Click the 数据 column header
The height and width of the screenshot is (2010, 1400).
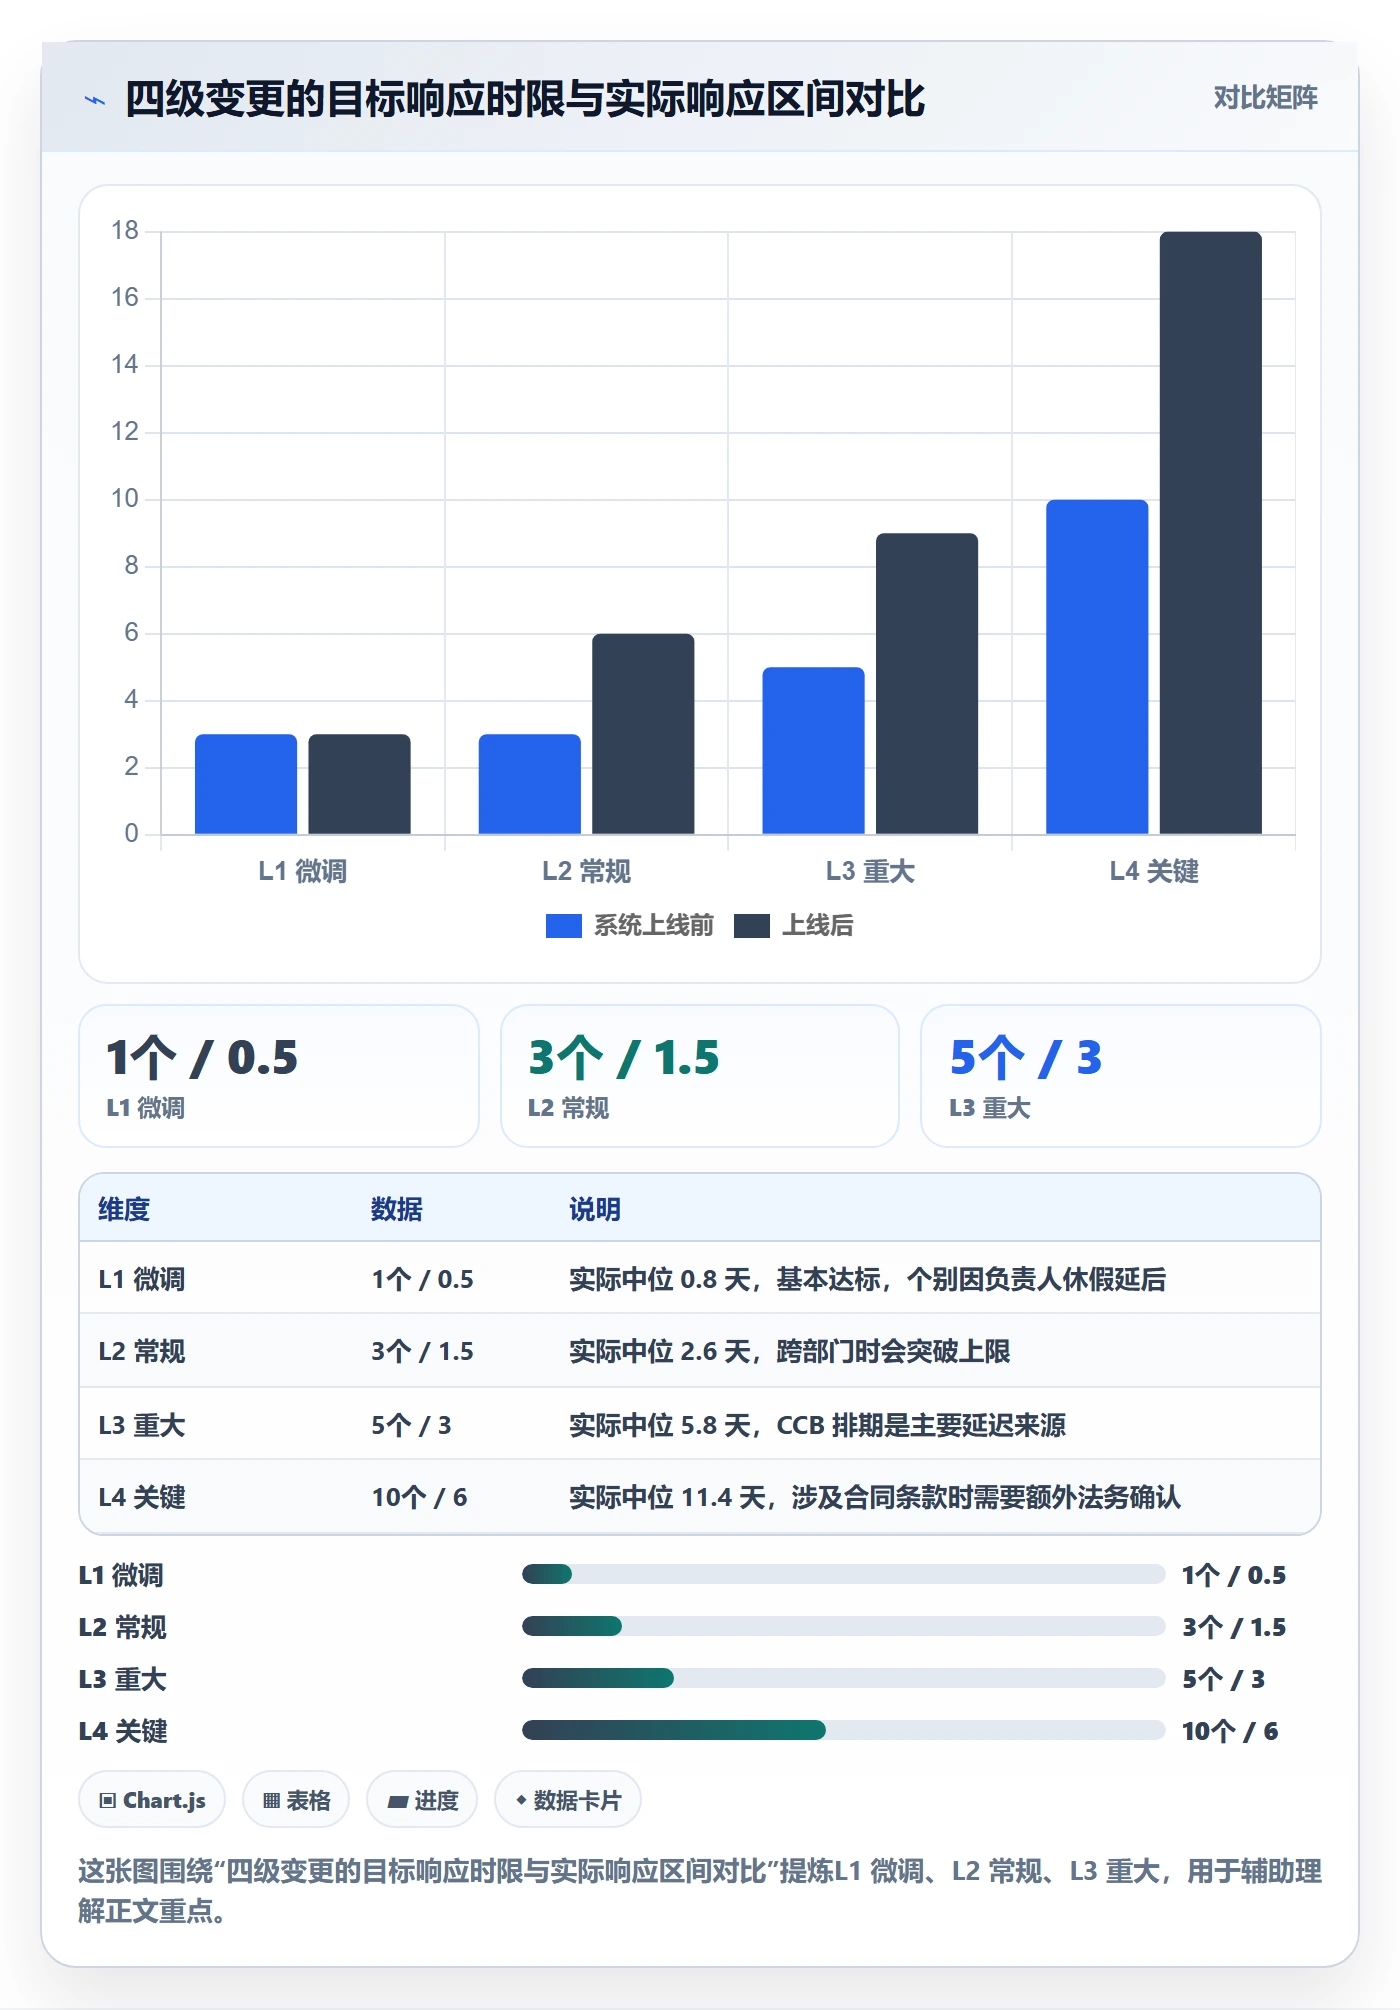pos(397,1209)
